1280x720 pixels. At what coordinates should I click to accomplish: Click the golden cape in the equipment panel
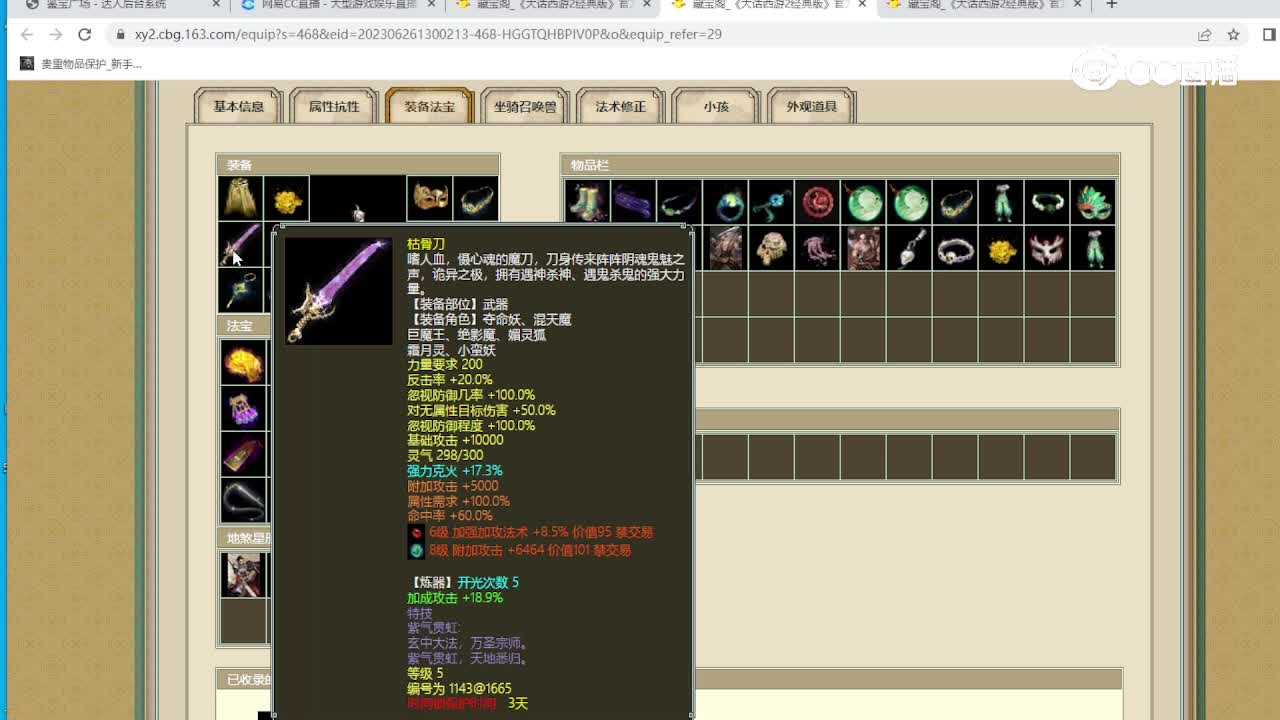point(240,198)
